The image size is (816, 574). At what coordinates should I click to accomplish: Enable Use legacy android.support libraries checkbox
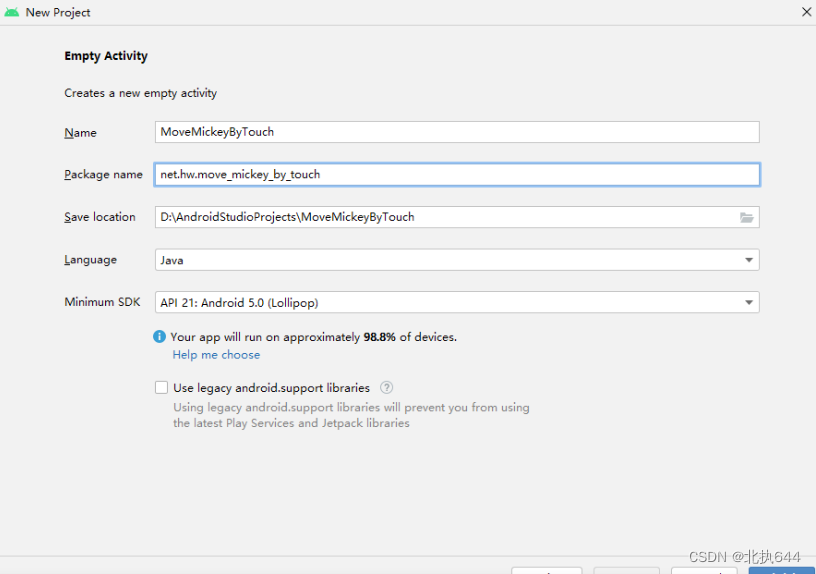[161, 388]
